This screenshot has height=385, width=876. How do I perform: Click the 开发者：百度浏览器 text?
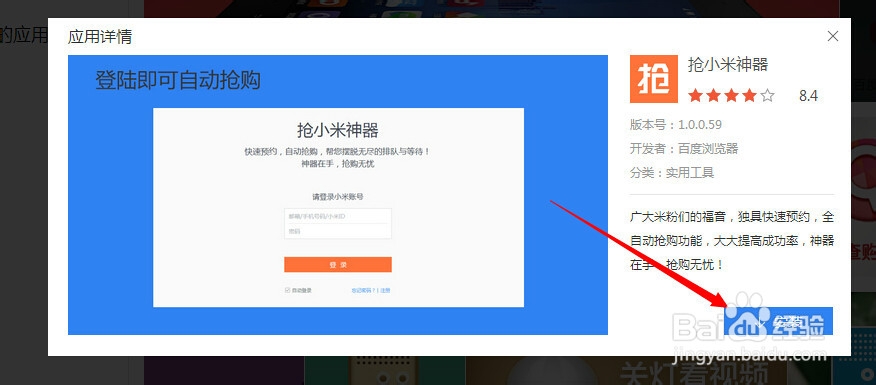pos(684,149)
